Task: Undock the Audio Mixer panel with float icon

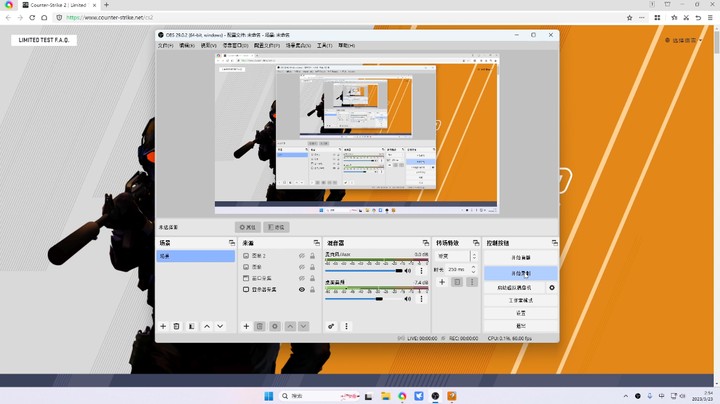Action: [x=426, y=243]
